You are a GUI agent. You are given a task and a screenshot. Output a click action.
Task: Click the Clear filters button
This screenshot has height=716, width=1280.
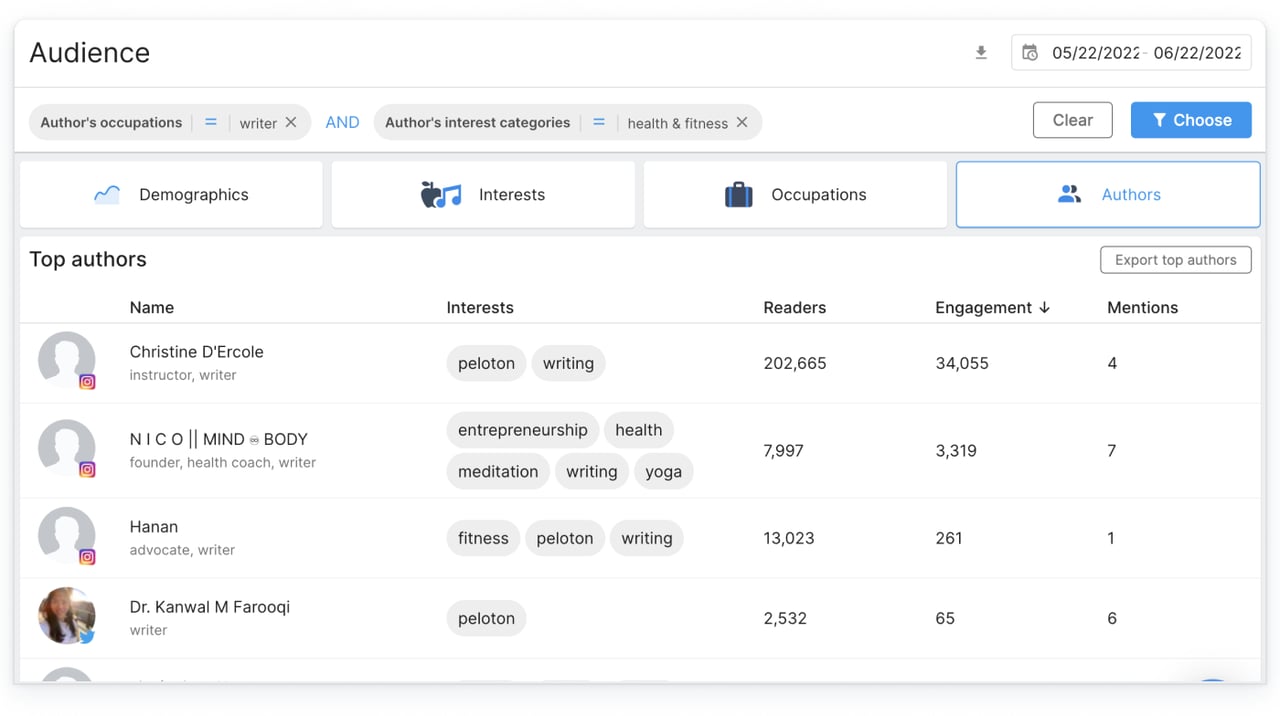(1072, 120)
